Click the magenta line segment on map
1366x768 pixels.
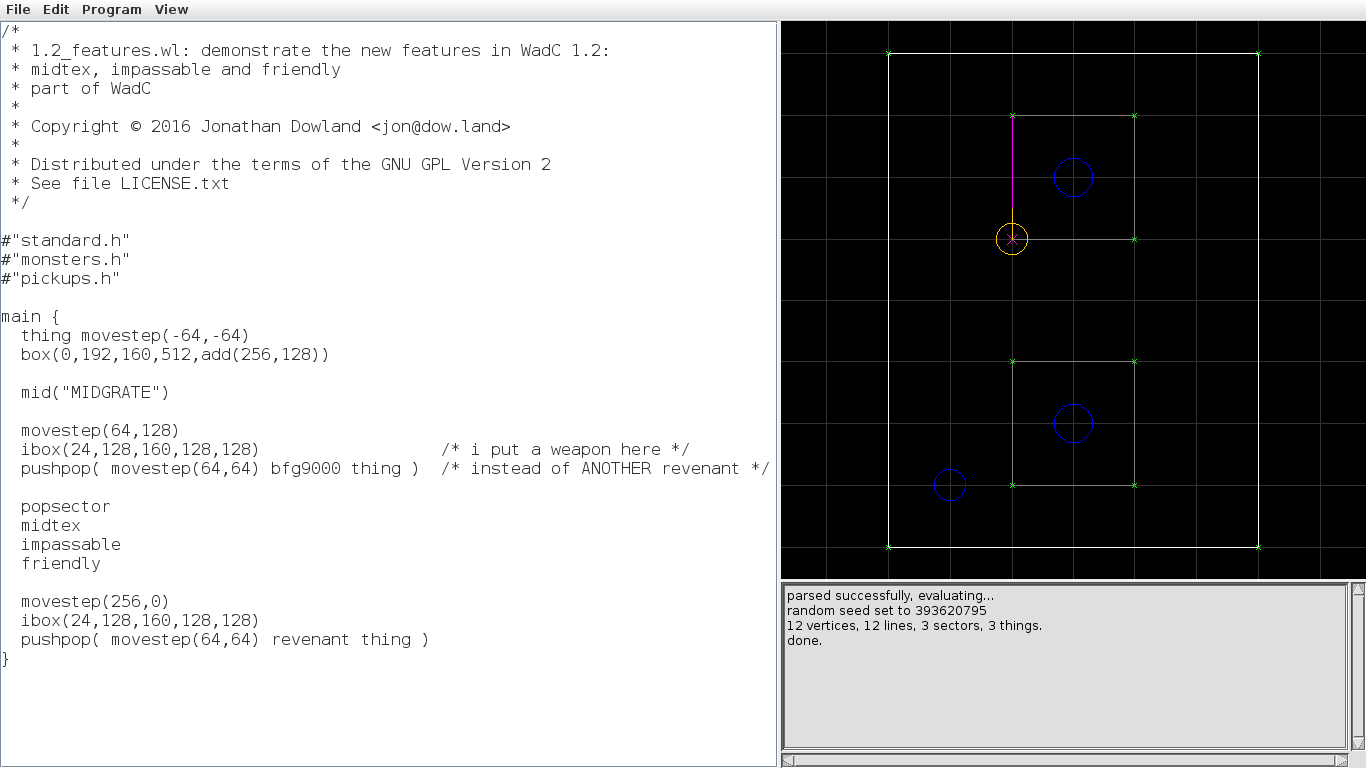coord(1012,160)
